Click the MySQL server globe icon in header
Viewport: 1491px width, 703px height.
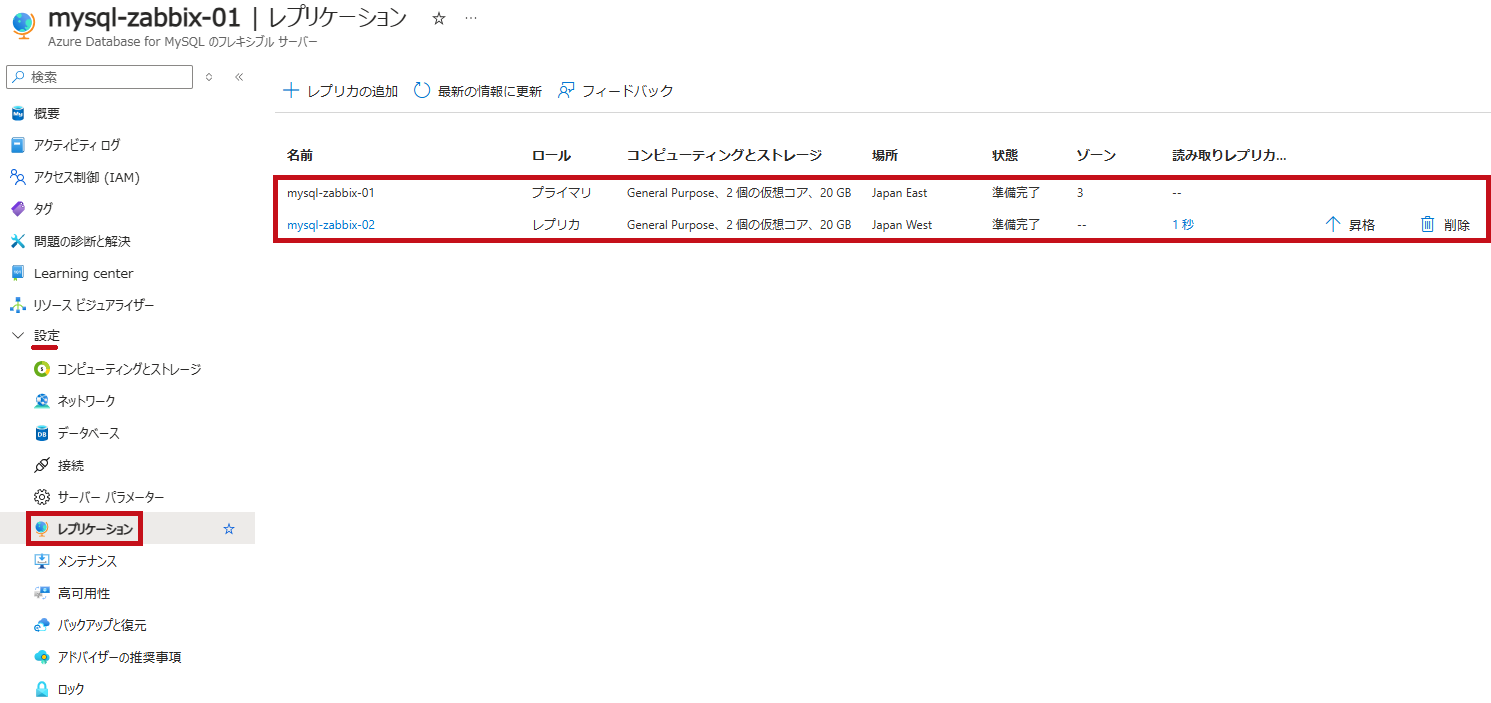pos(23,27)
